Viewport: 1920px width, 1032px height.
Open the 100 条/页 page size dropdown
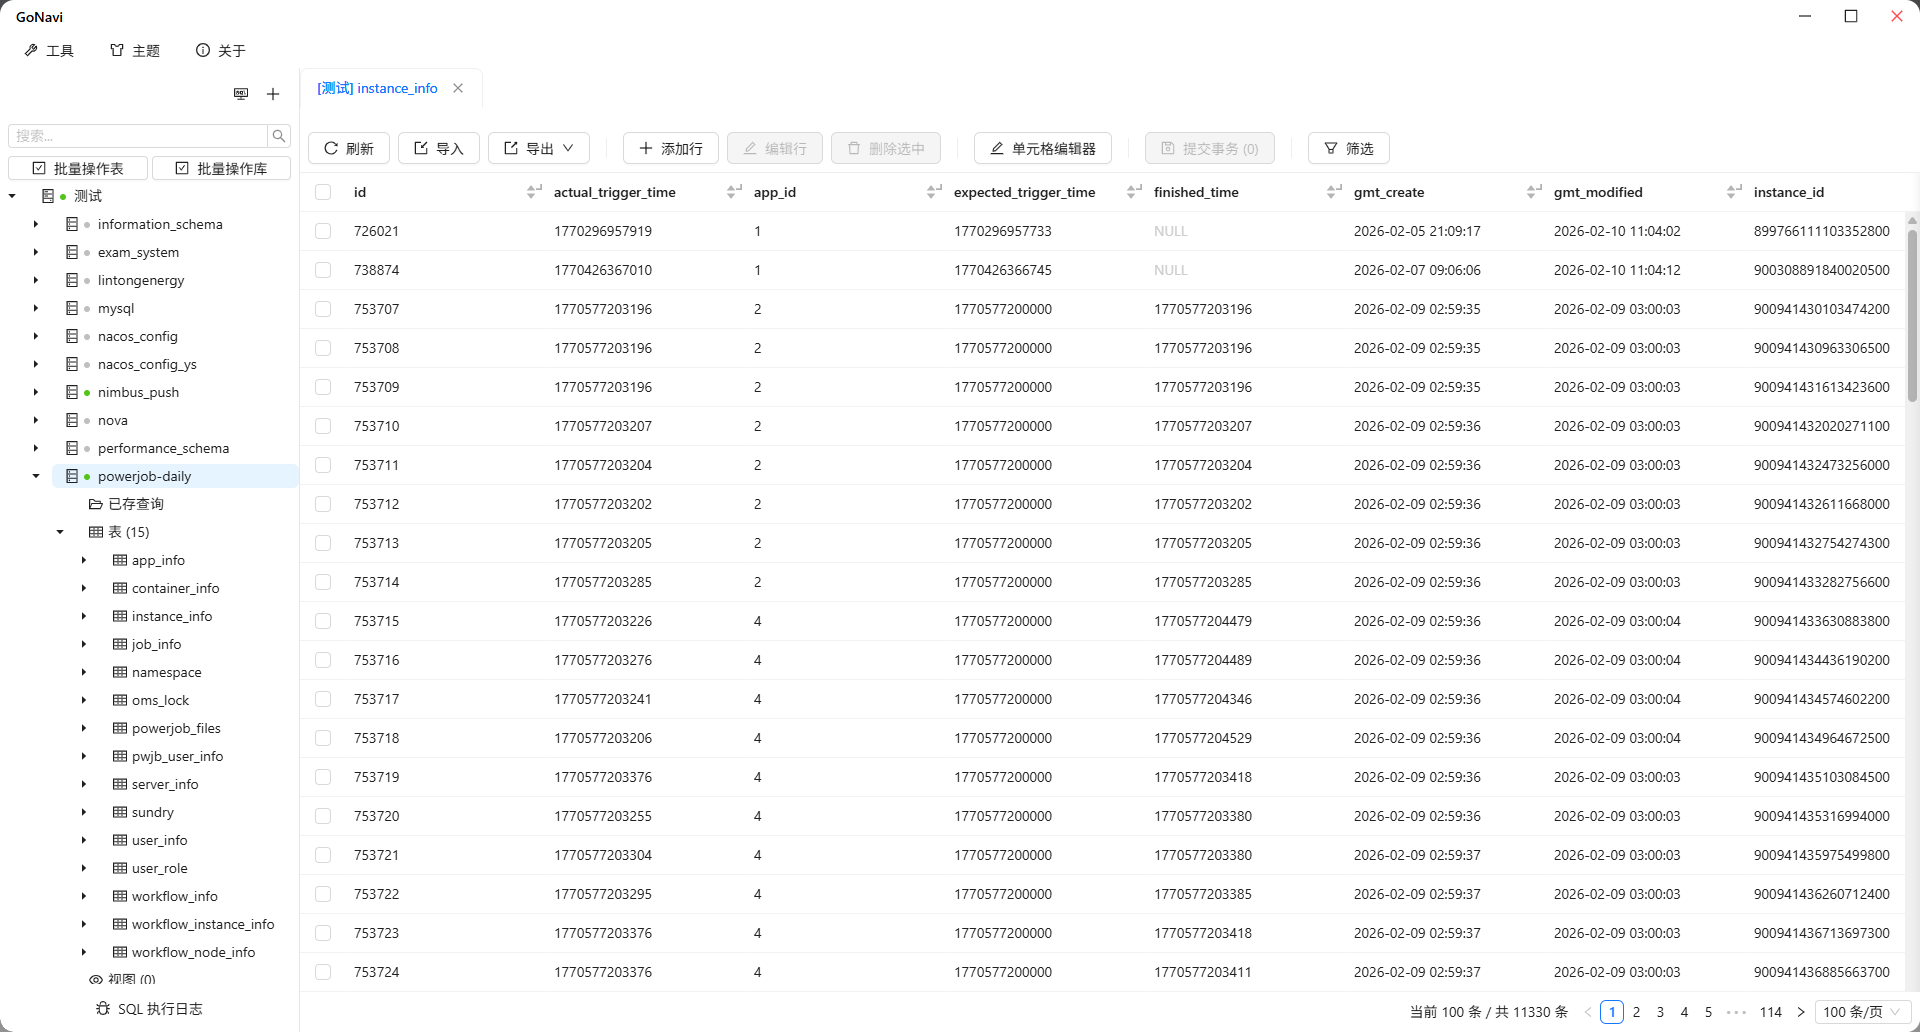1862,1012
